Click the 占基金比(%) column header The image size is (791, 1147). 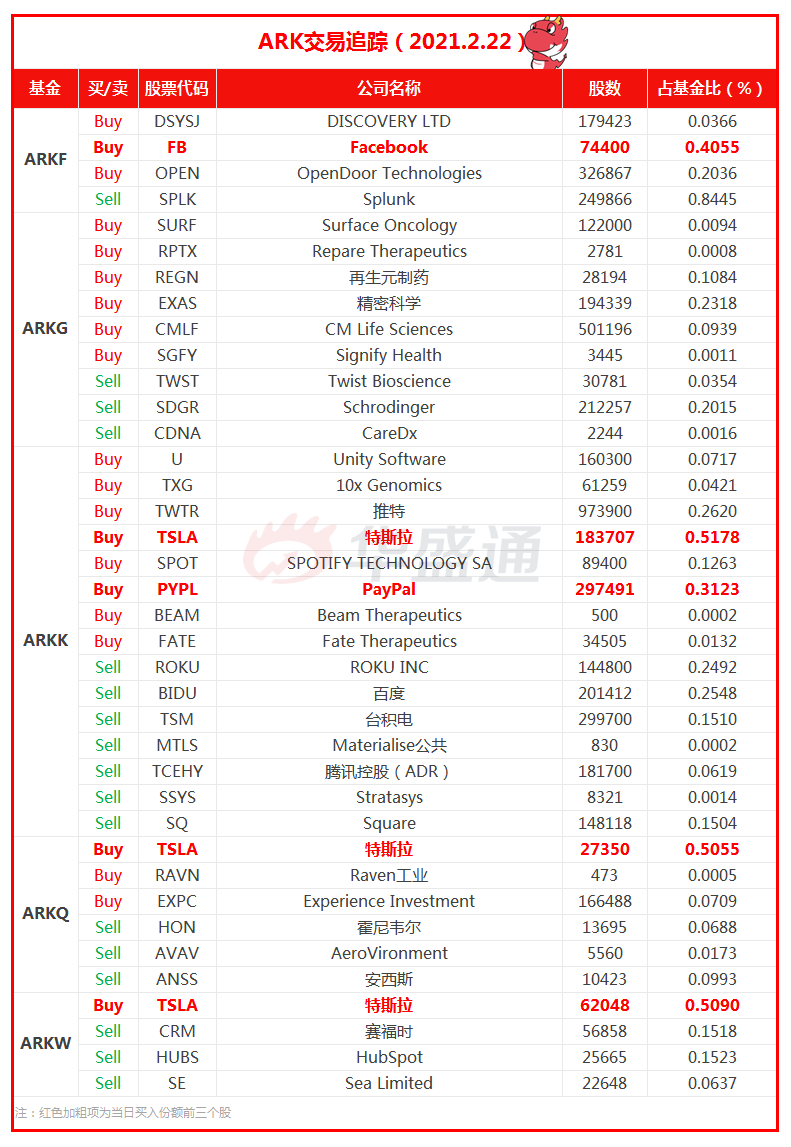pyautogui.click(x=711, y=88)
